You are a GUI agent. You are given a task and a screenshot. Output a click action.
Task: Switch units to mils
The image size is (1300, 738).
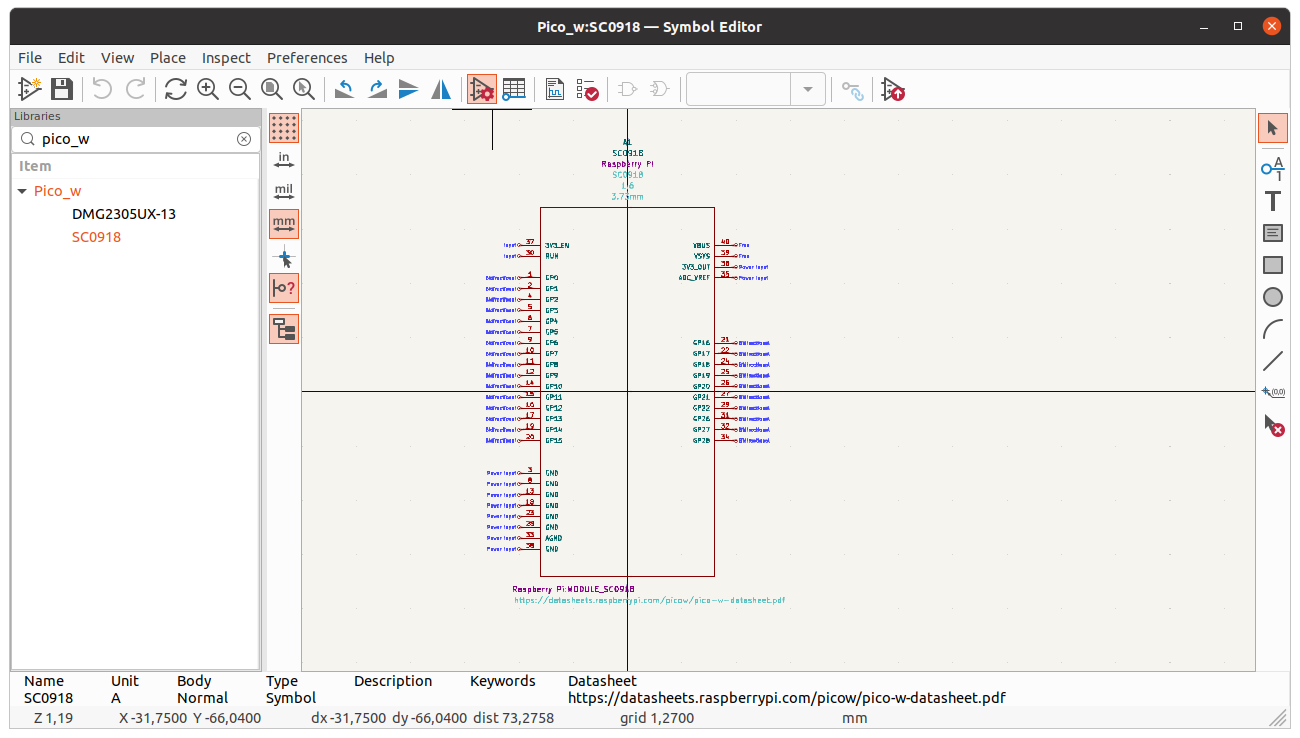[284, 192]
